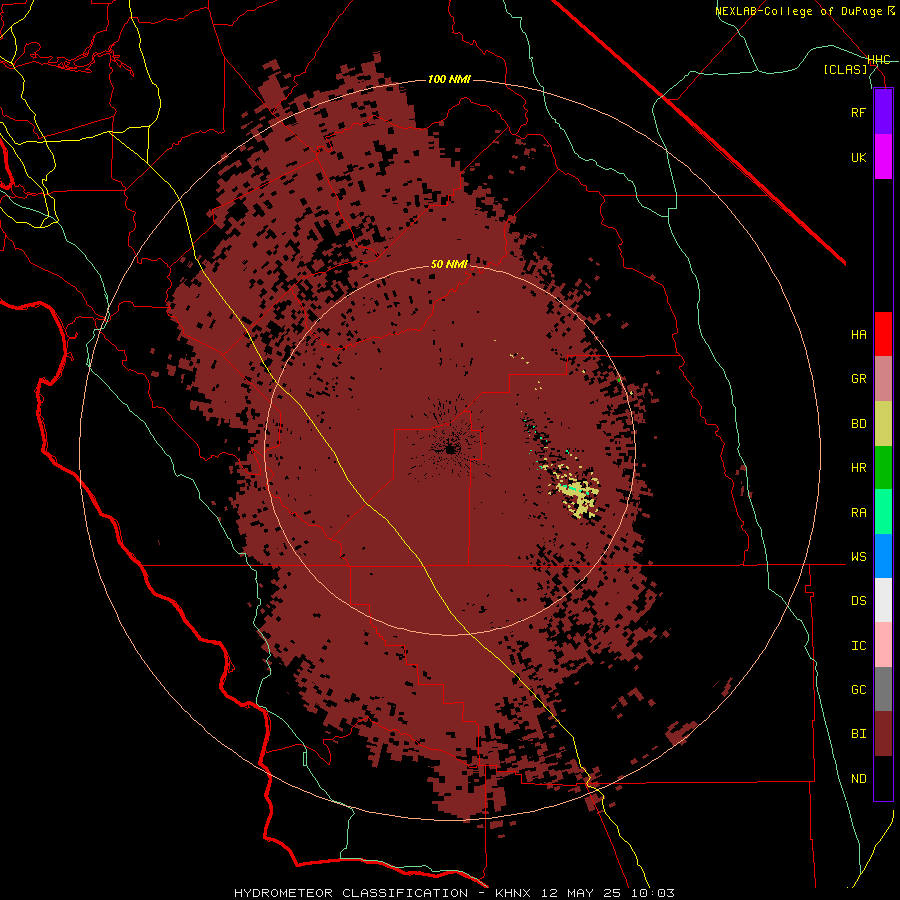Click the ND legend label
Viewport: 900px width, 900px height.
858,779
